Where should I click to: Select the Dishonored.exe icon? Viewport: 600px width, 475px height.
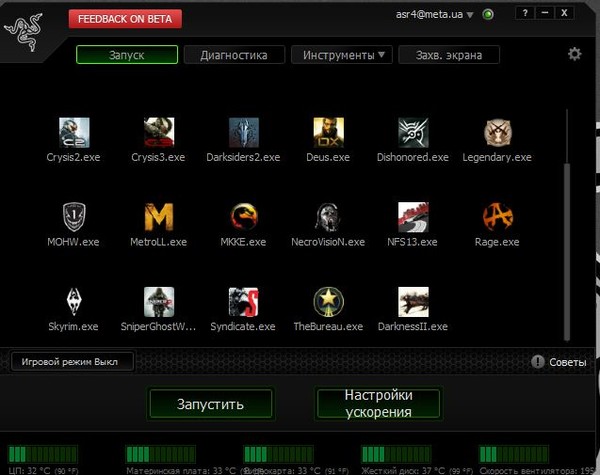pos(413,132)
